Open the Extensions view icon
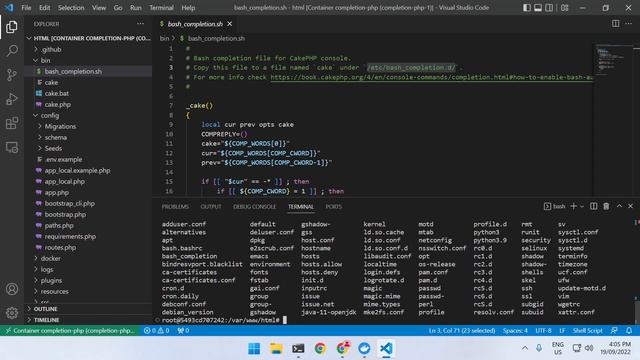This screenshot has width=640, height=360. tap(12, 123)
